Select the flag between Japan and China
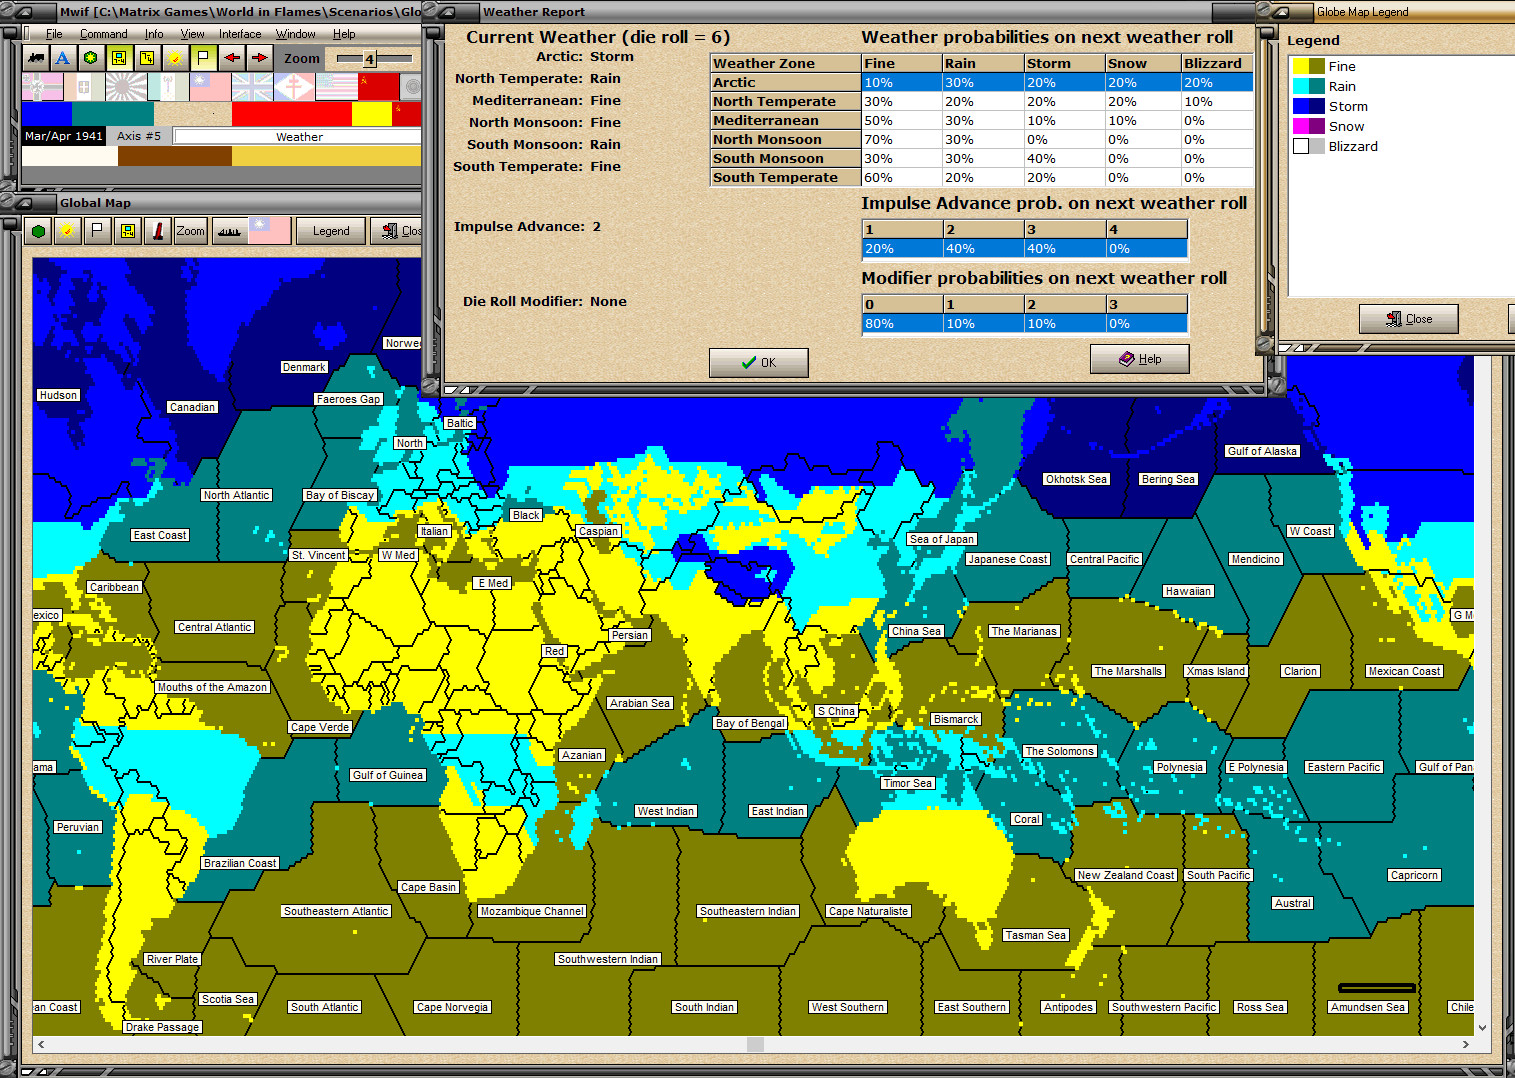Image resolution: width=1515 pixels, height=1078 pixels. [169, 87]
